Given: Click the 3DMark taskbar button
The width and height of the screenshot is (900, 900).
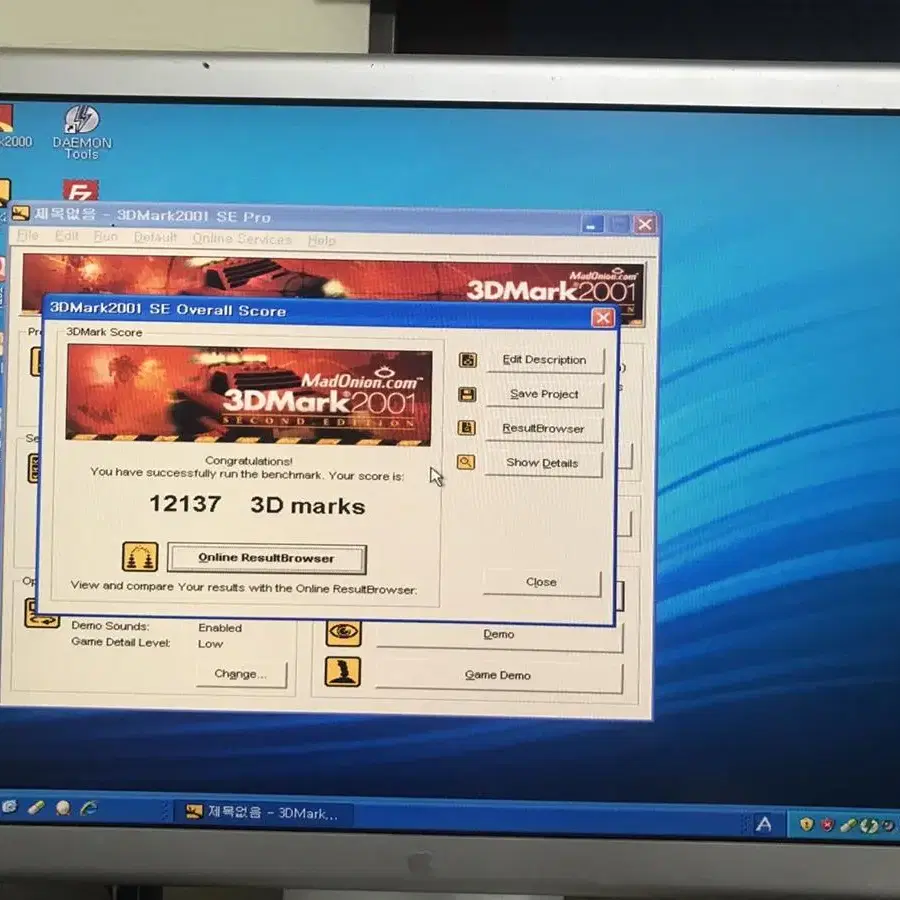Looking at the screenshot, I should [265, 813].
